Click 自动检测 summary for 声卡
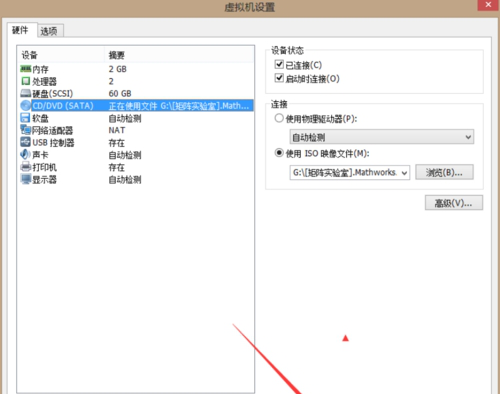 click(x=125, y=155)
